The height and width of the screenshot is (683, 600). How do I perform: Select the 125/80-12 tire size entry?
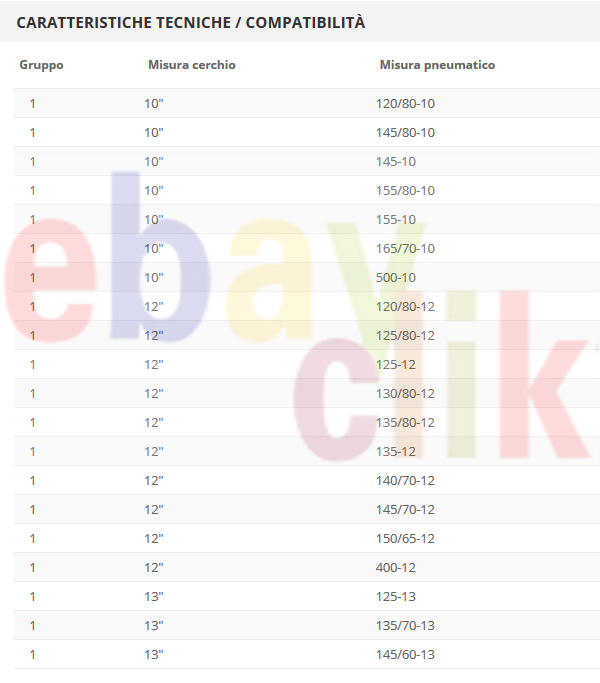coord(405,335)
